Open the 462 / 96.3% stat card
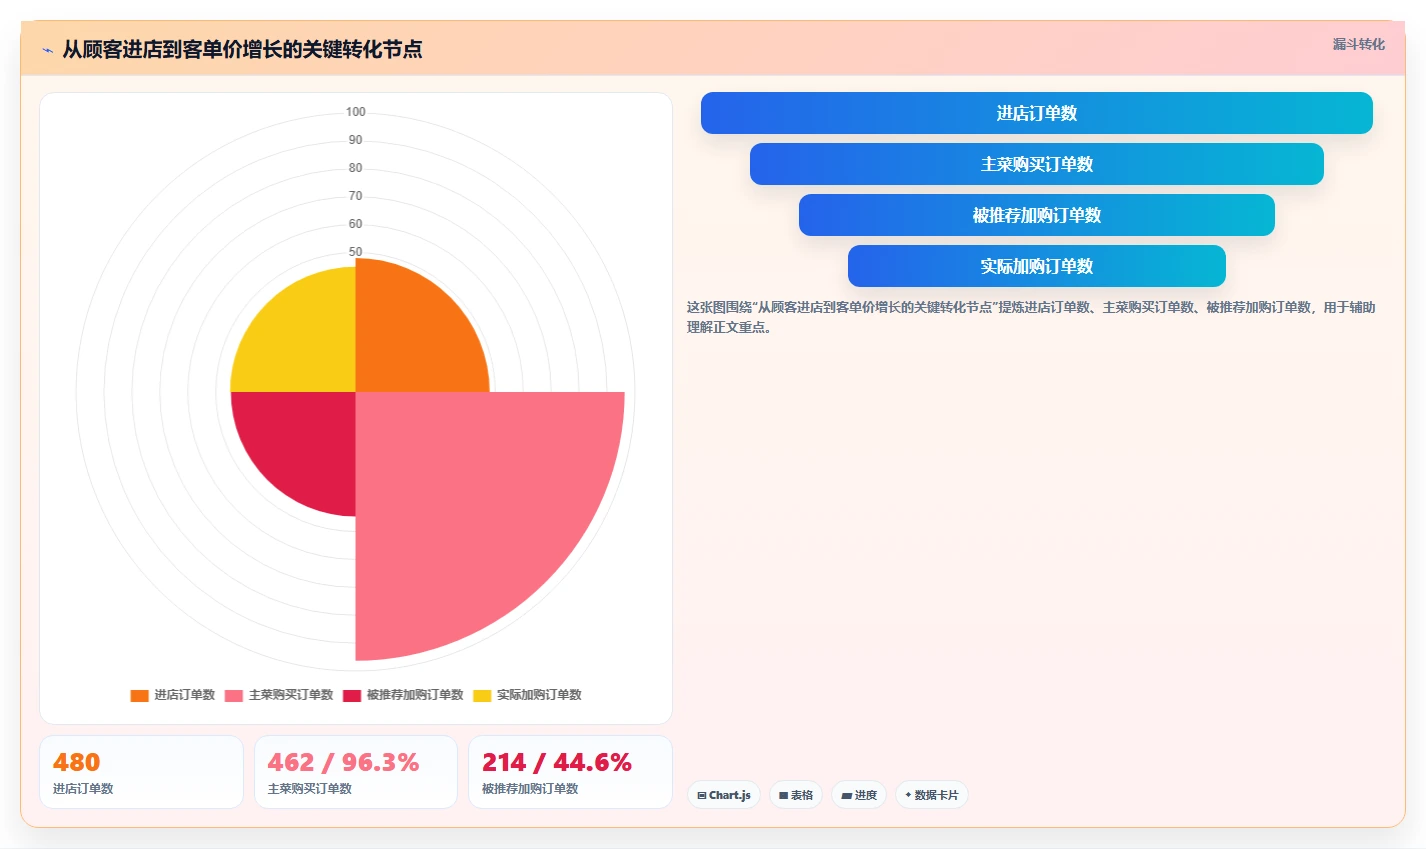1426x849 pixels. pos(356,772)
